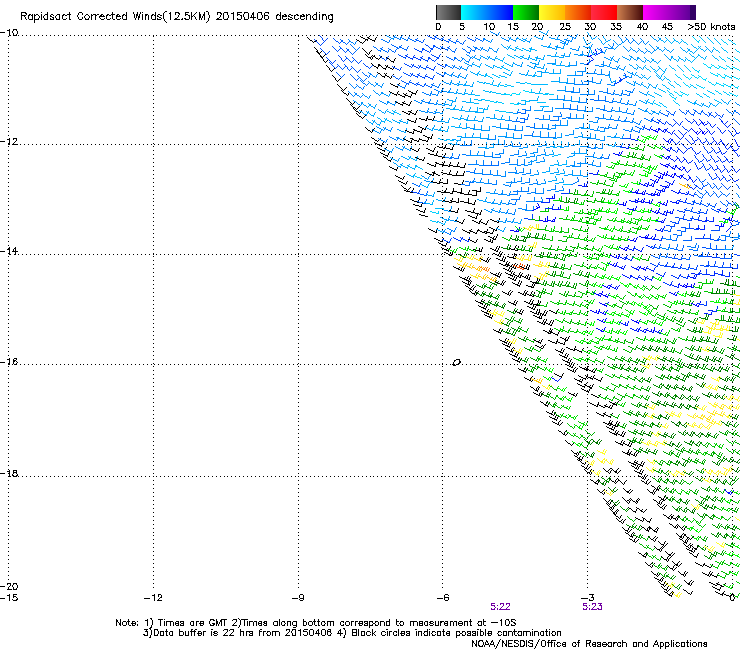Click the '>50 knots' legend label
This screenshot has width=740, height=650.
click(x=711, y=27)
